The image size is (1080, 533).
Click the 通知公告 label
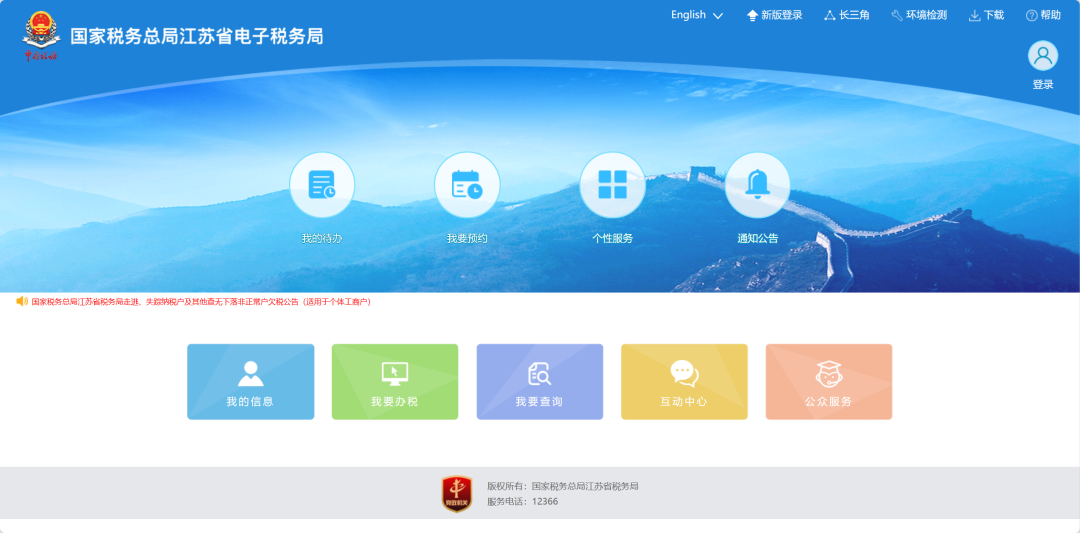758,238
